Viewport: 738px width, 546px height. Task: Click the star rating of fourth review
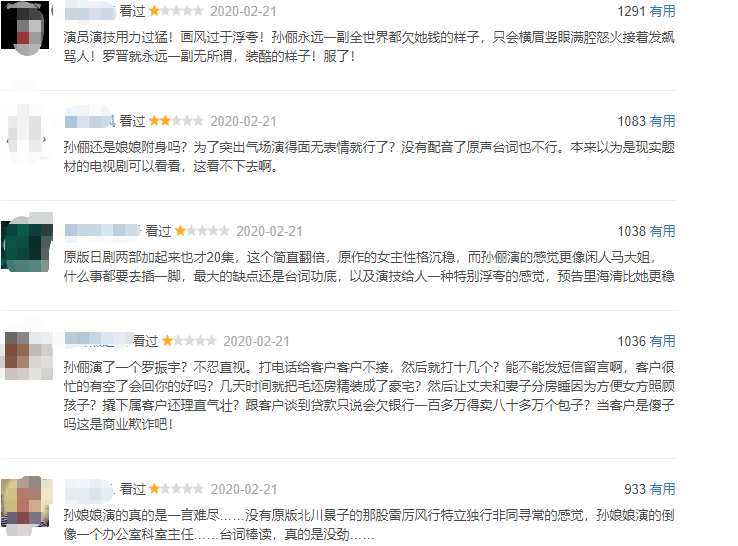189,341
